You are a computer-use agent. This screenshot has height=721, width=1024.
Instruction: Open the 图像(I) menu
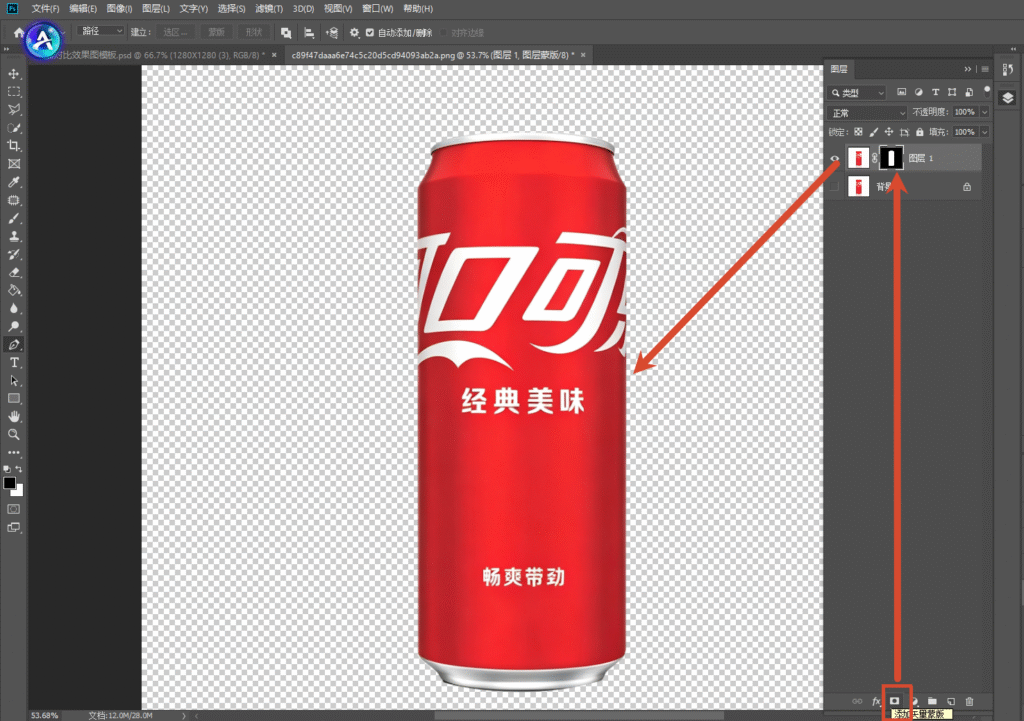(x=119, y=8)
